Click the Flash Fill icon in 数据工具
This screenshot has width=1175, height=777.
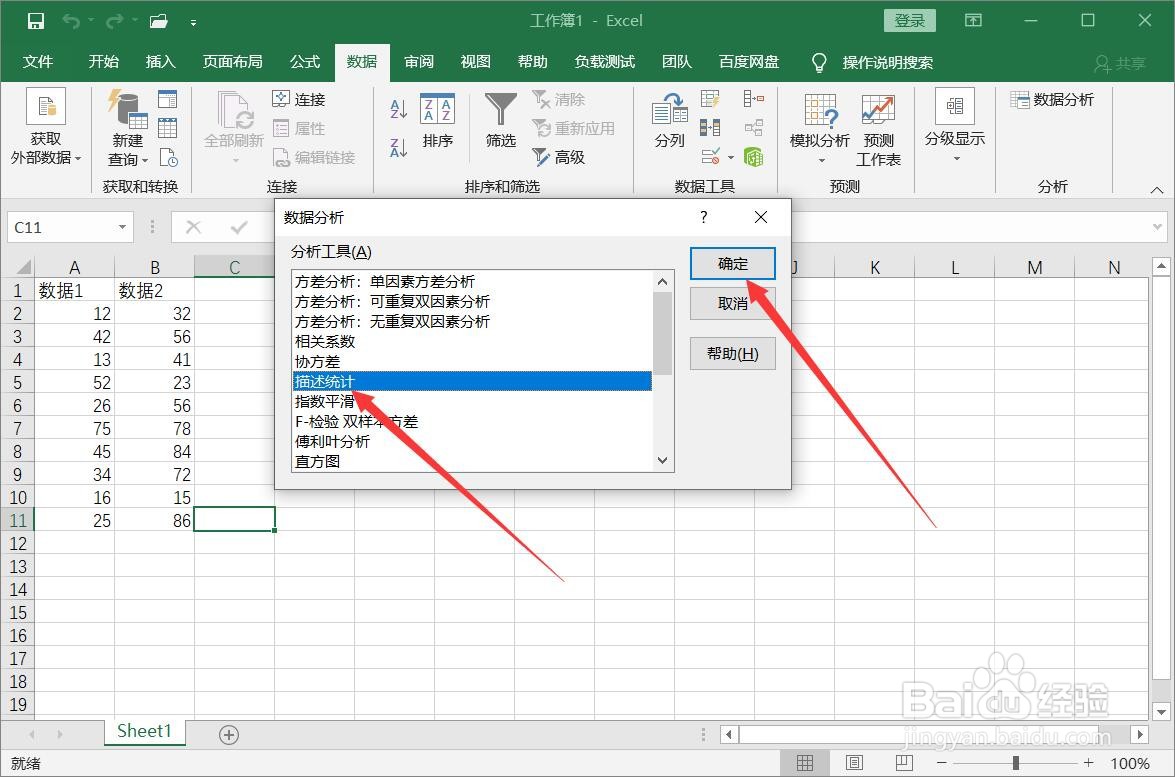click(x=710, y=99)
